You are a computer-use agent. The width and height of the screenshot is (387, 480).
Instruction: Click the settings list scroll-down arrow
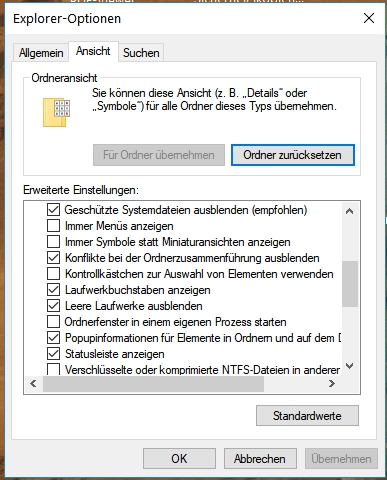click(x=350, y=366)
